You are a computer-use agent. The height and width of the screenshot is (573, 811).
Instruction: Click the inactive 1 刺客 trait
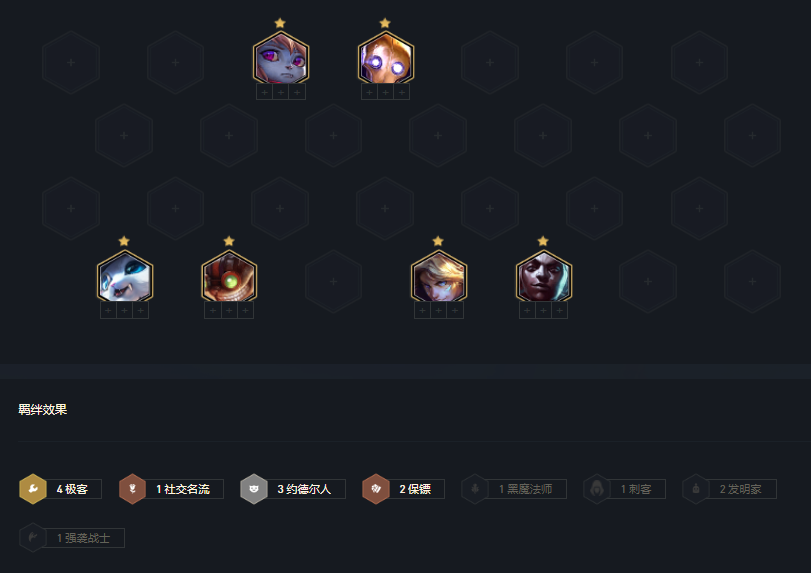[624, 489]
